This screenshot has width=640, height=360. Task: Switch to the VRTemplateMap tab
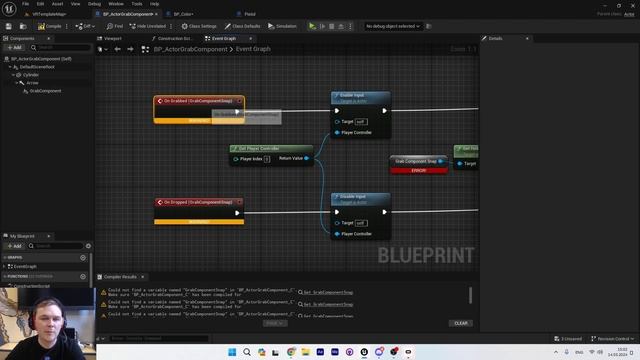coord(49,14)
